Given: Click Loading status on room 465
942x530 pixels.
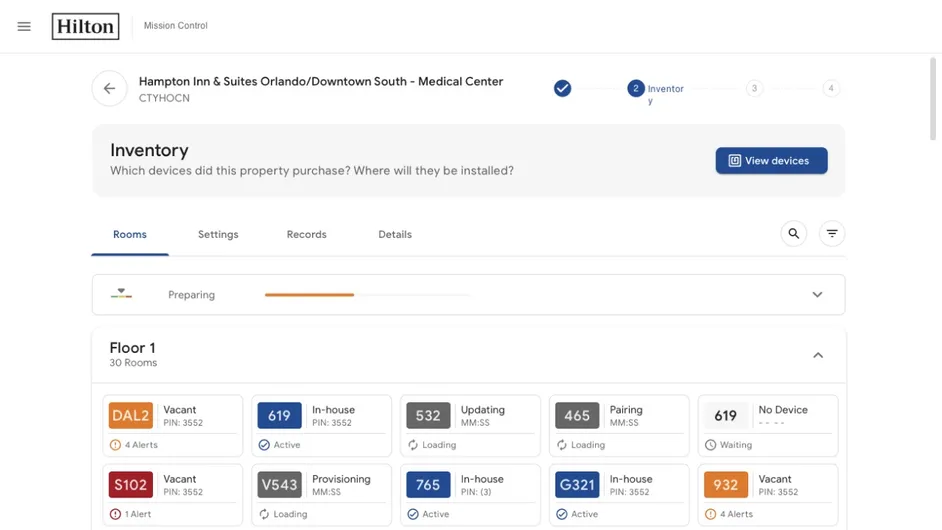Looking at the screenshot, I should (580, 445).
